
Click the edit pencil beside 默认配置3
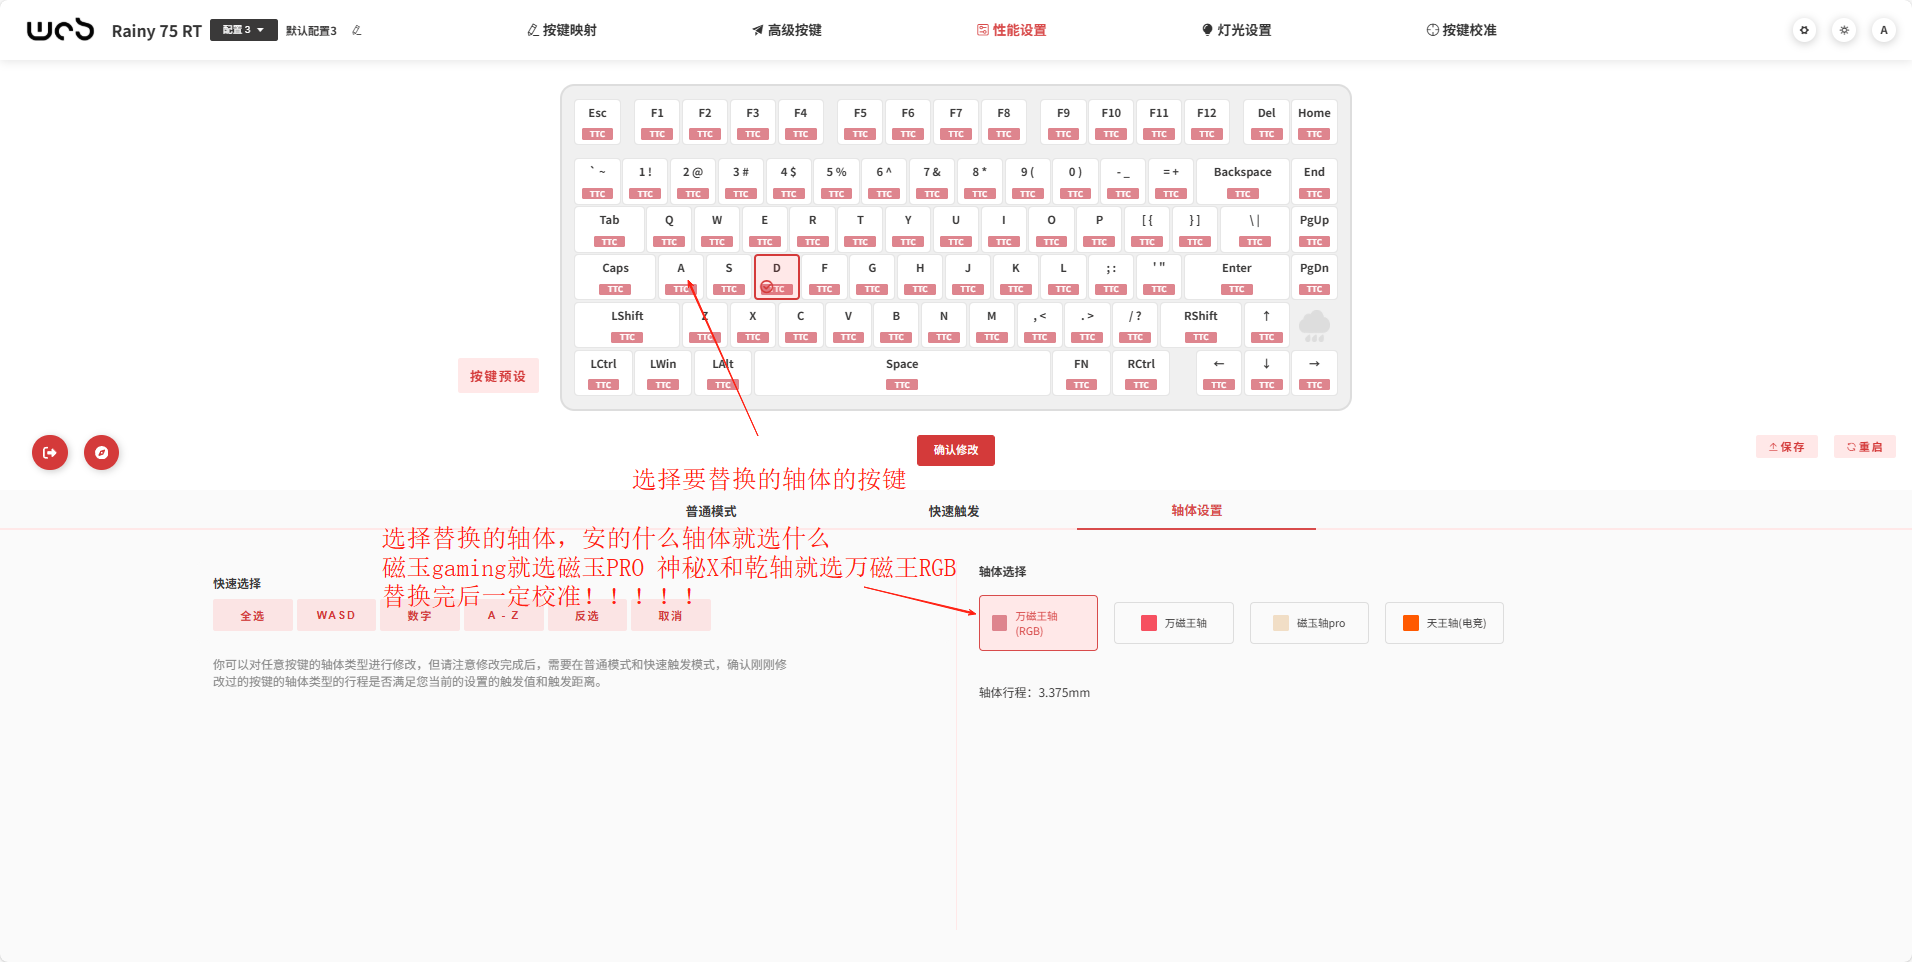pyautogui.click(x=357, y=30)
